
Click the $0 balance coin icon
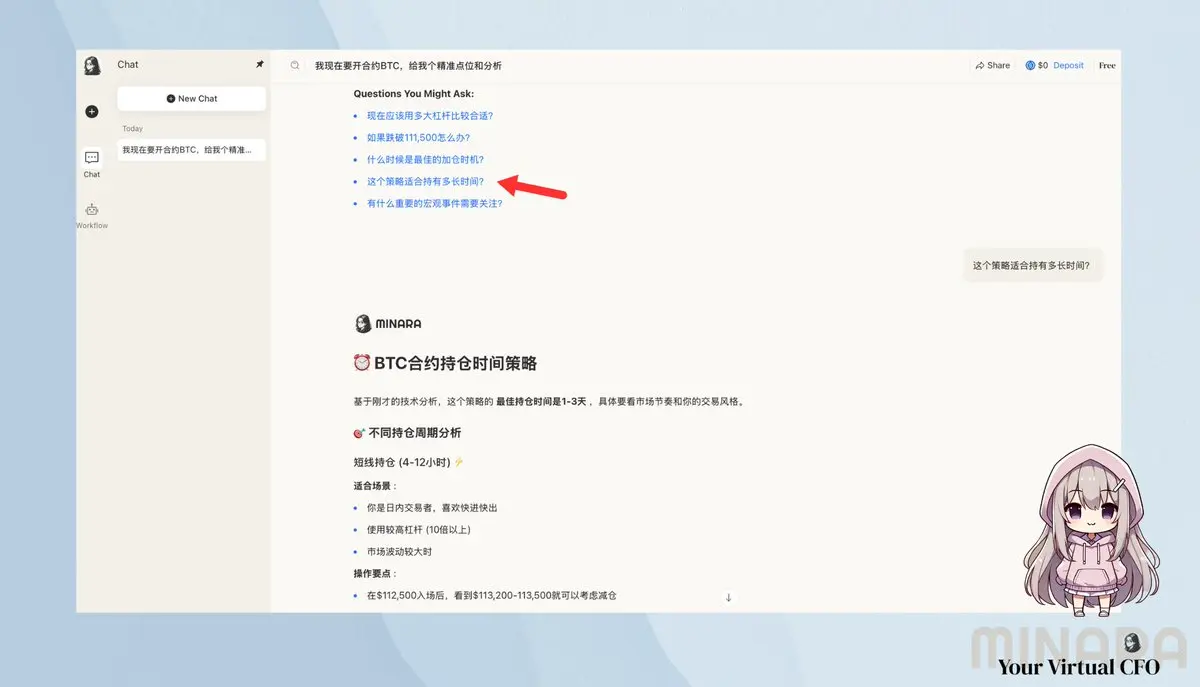coord(1030,66)
